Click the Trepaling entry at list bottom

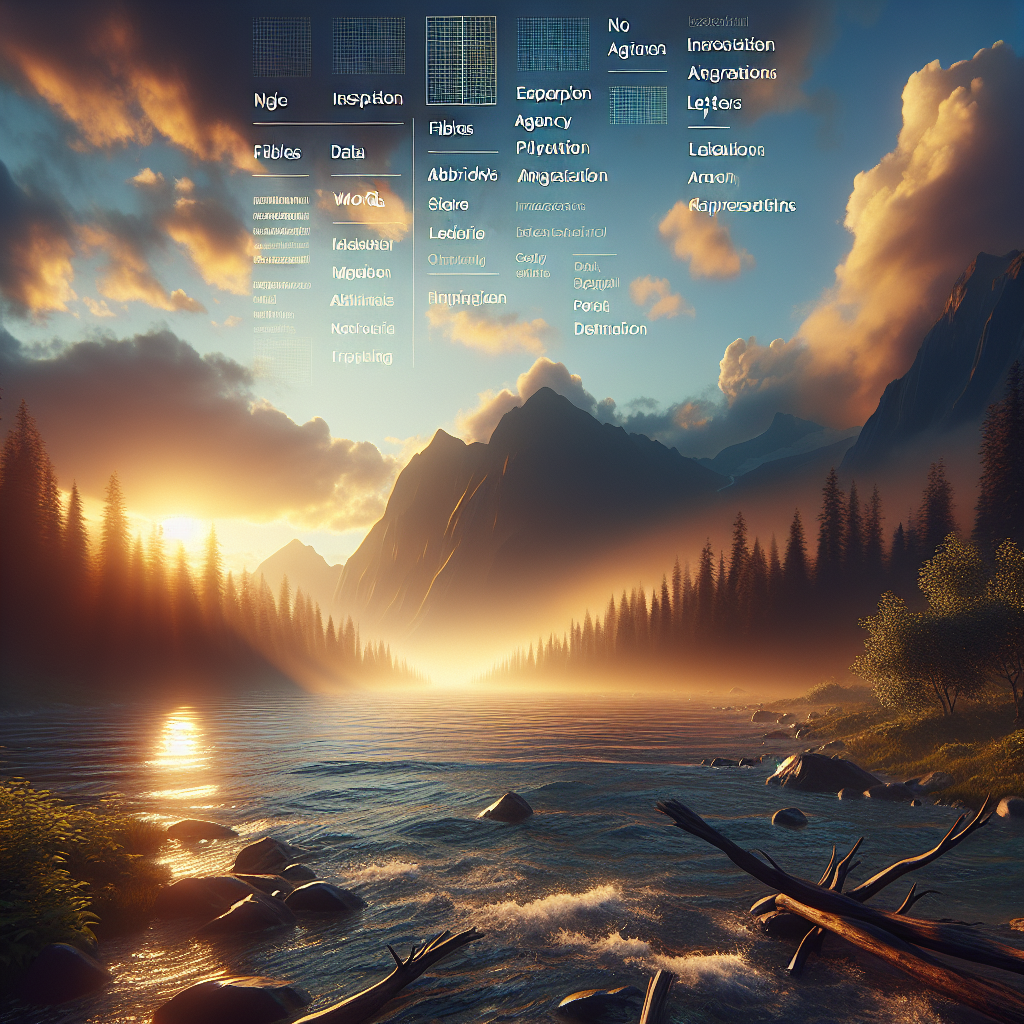tap(361, 357)
